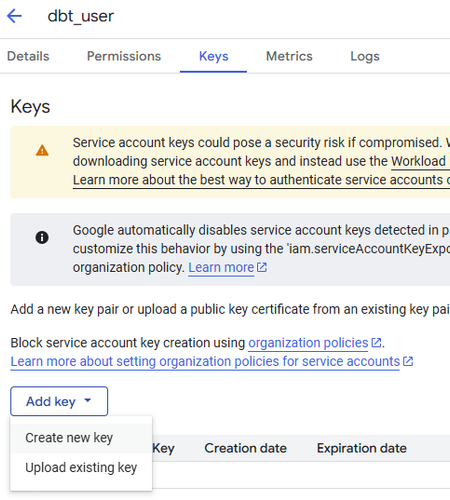Open the Metrics tab
This screenshot has height=500, width=450.
point(289,56)
